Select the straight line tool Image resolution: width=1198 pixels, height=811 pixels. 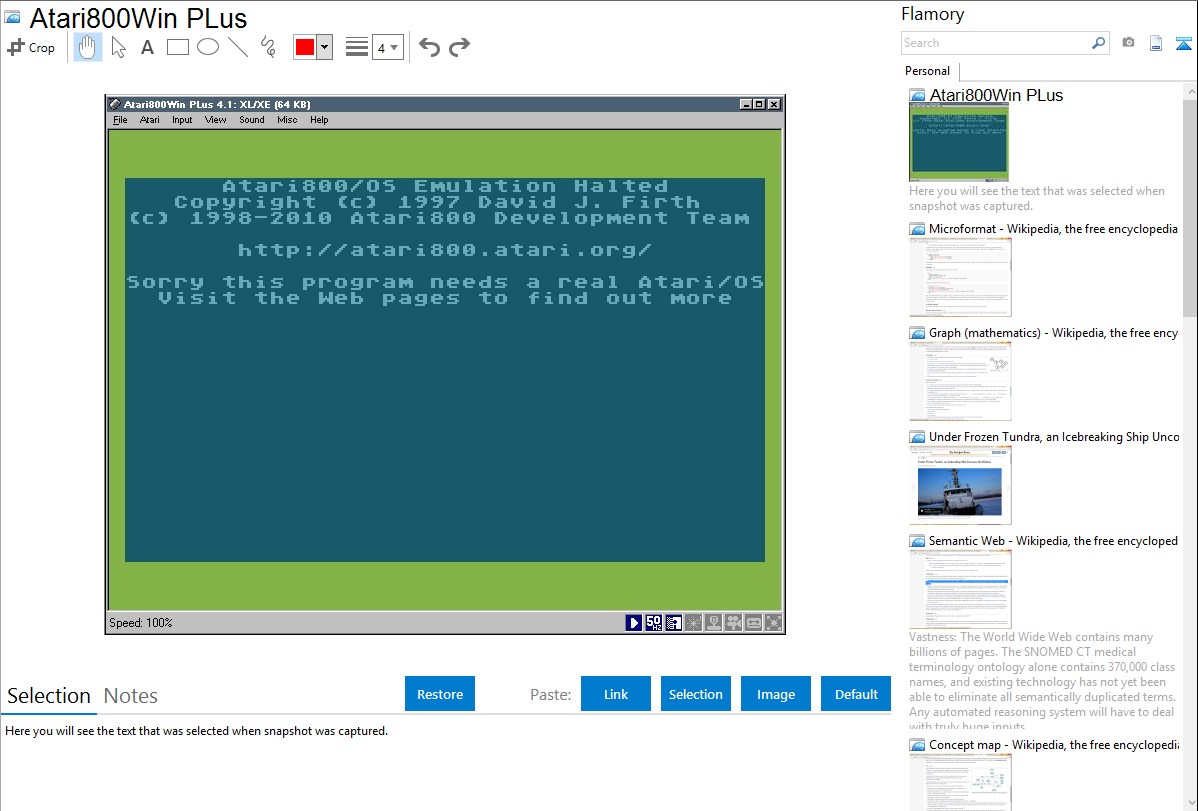(x=238, y=47)
